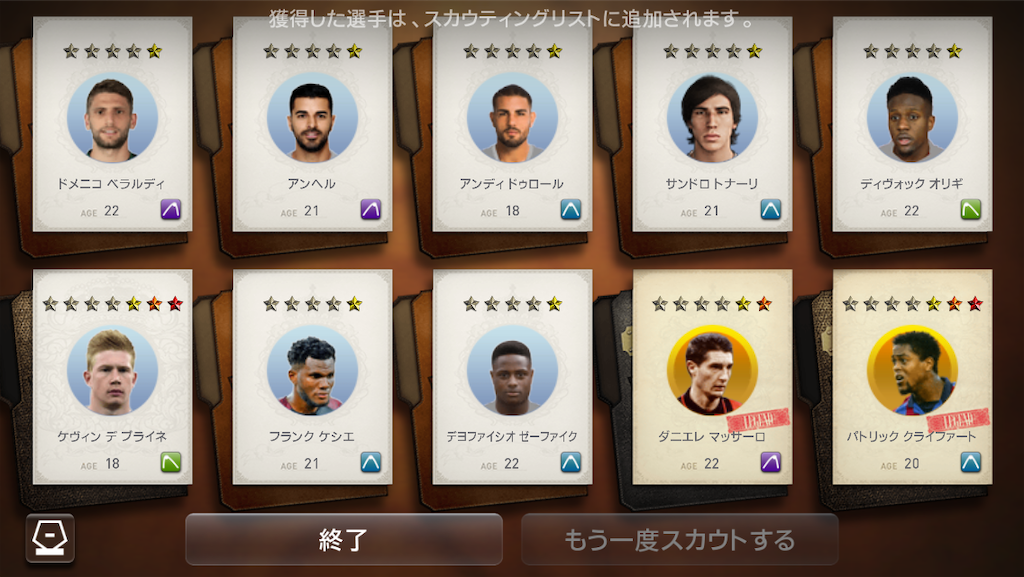Tap the blue form icon on フランク ケシエ card
Screen dimensions: 1024x577
point(371,462)
